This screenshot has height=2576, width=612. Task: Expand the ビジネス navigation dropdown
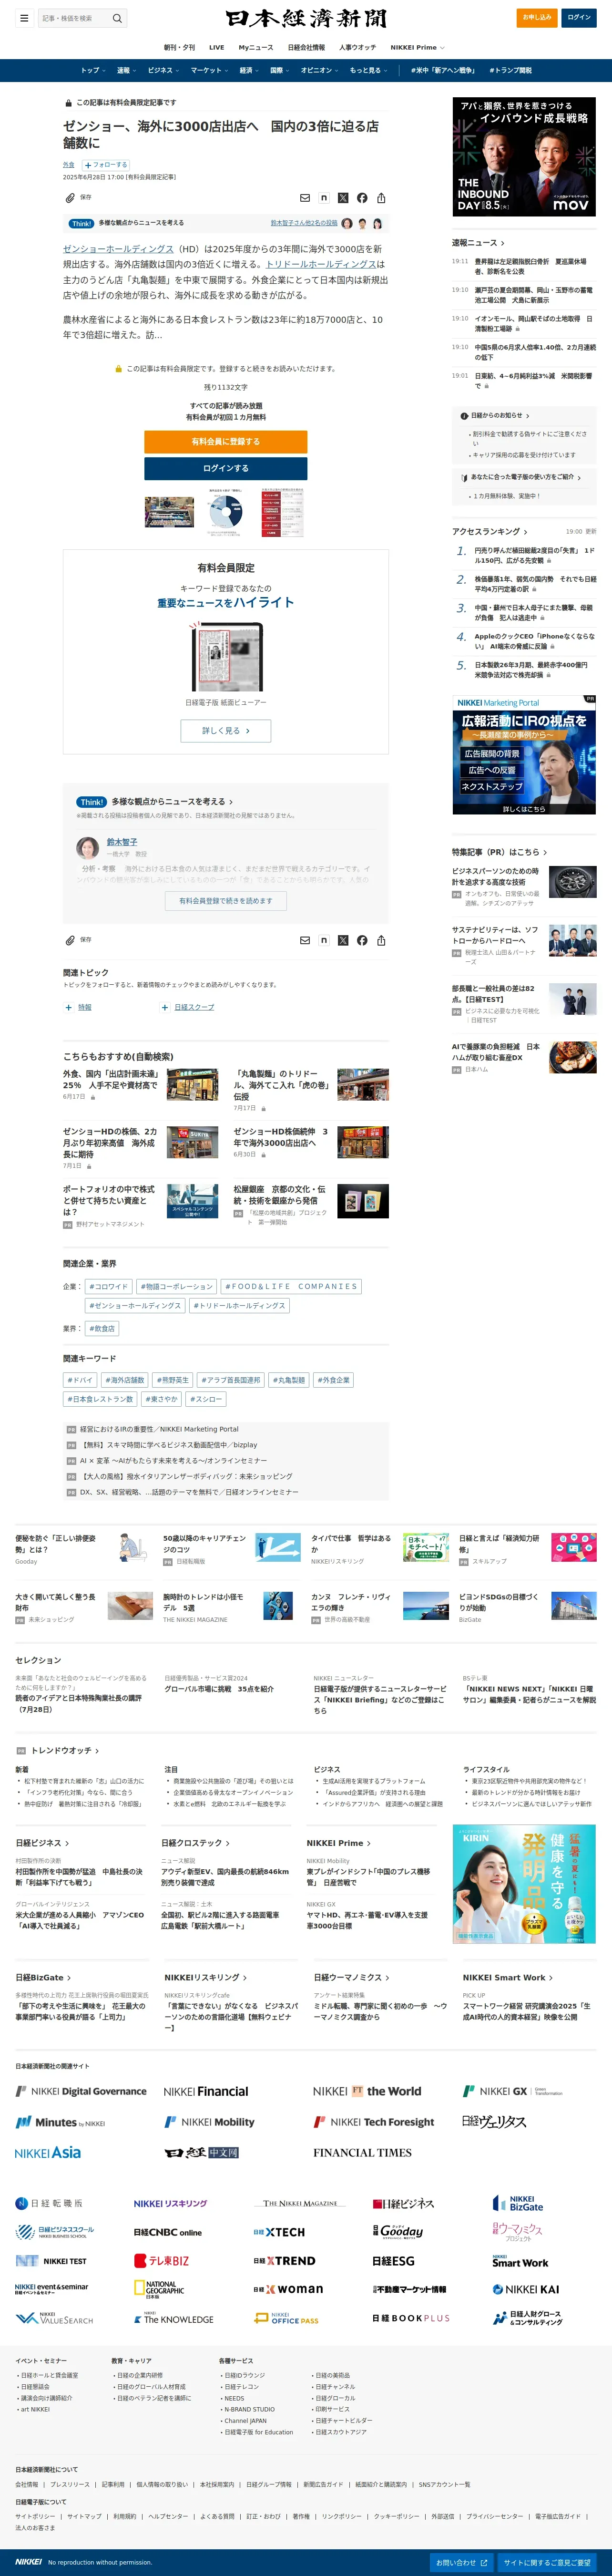164,70
